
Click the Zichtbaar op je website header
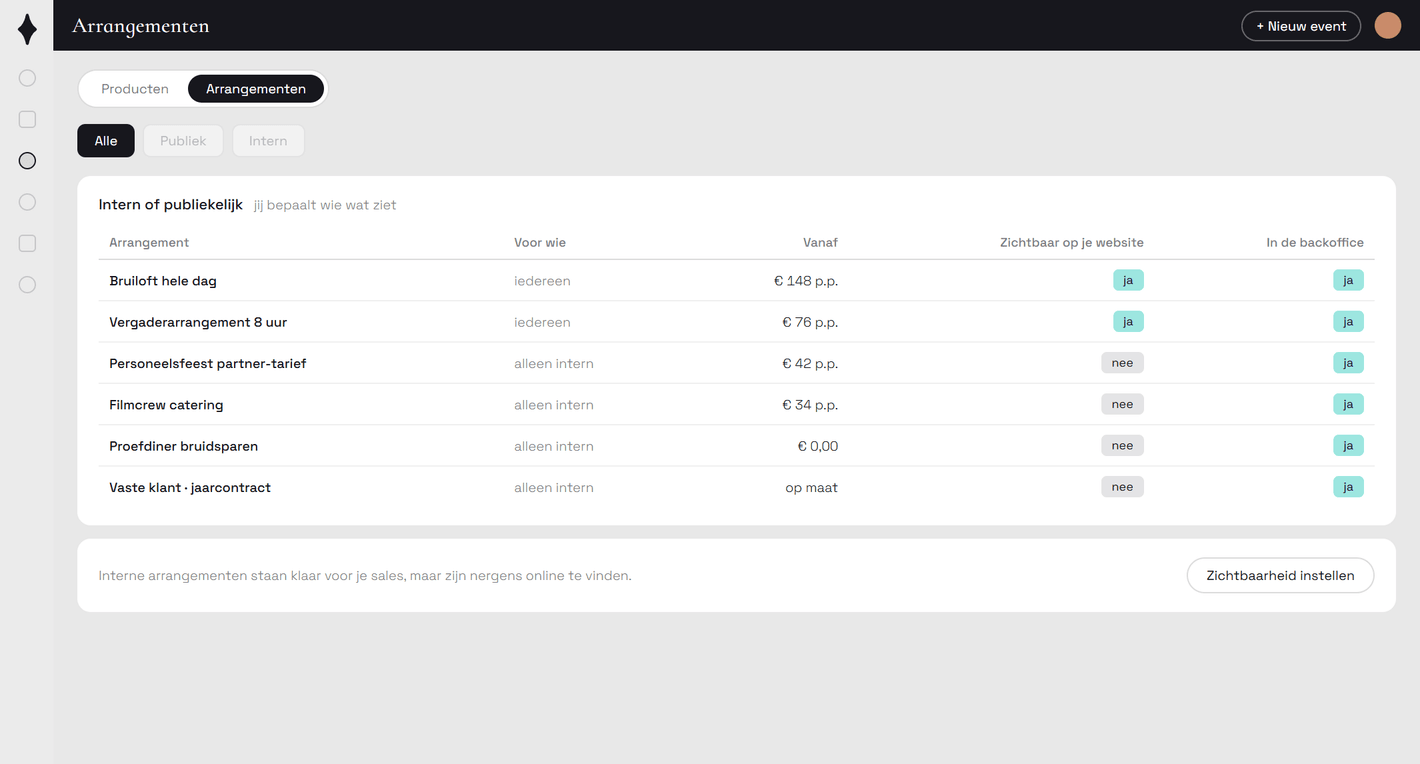1071,242
